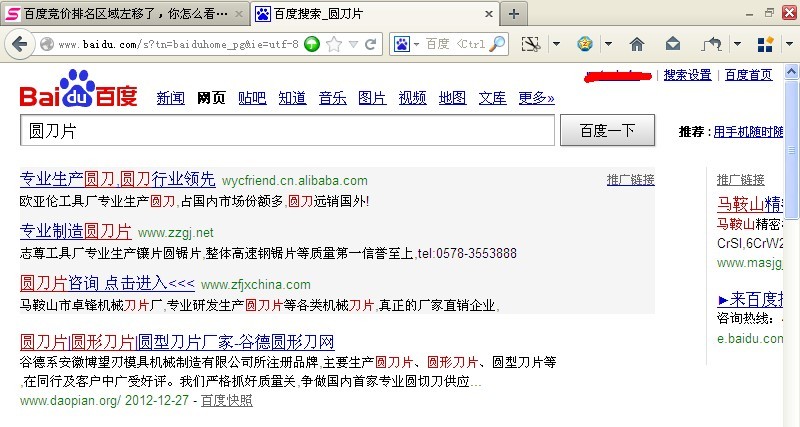
Task: Go to the browser home page icon
Action: (x=637, y=44)
